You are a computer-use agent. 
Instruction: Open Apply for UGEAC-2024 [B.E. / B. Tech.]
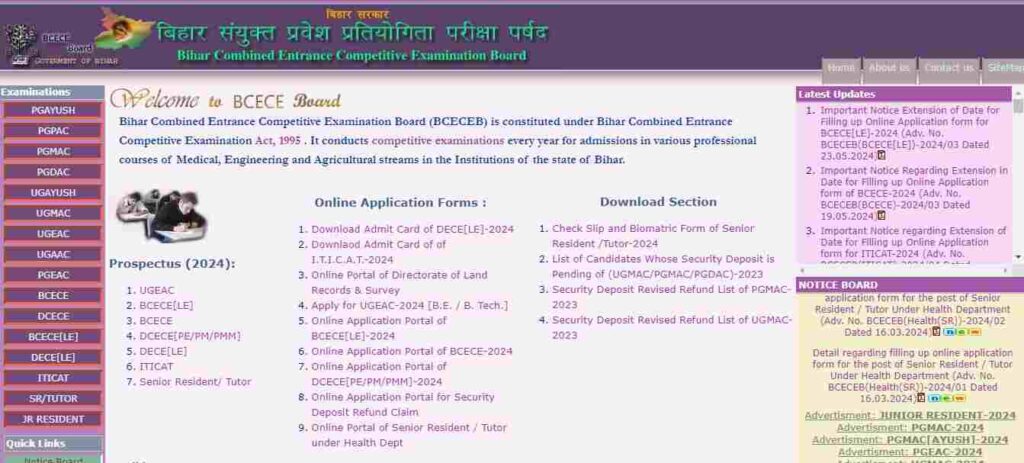point(409,306)
